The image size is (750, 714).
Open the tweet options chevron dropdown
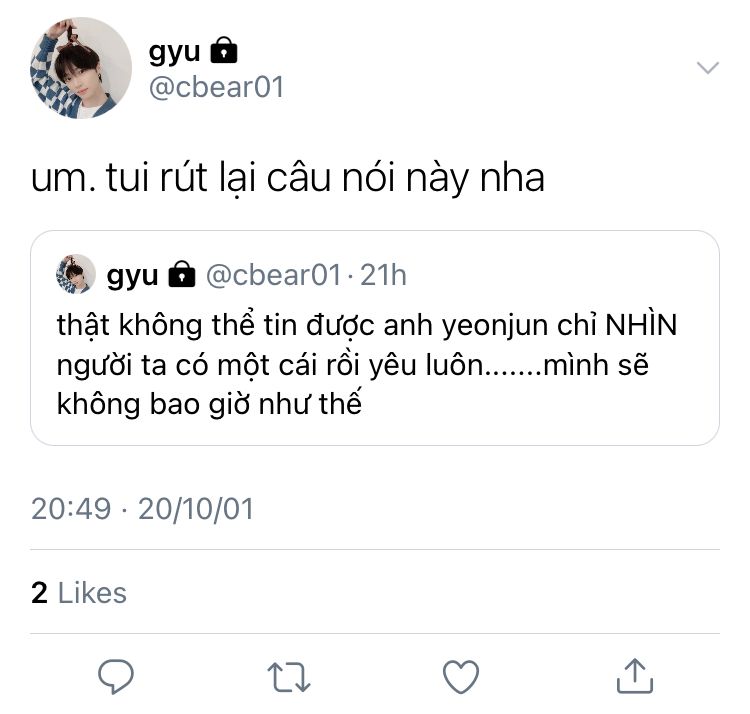[x=708, y=67]
